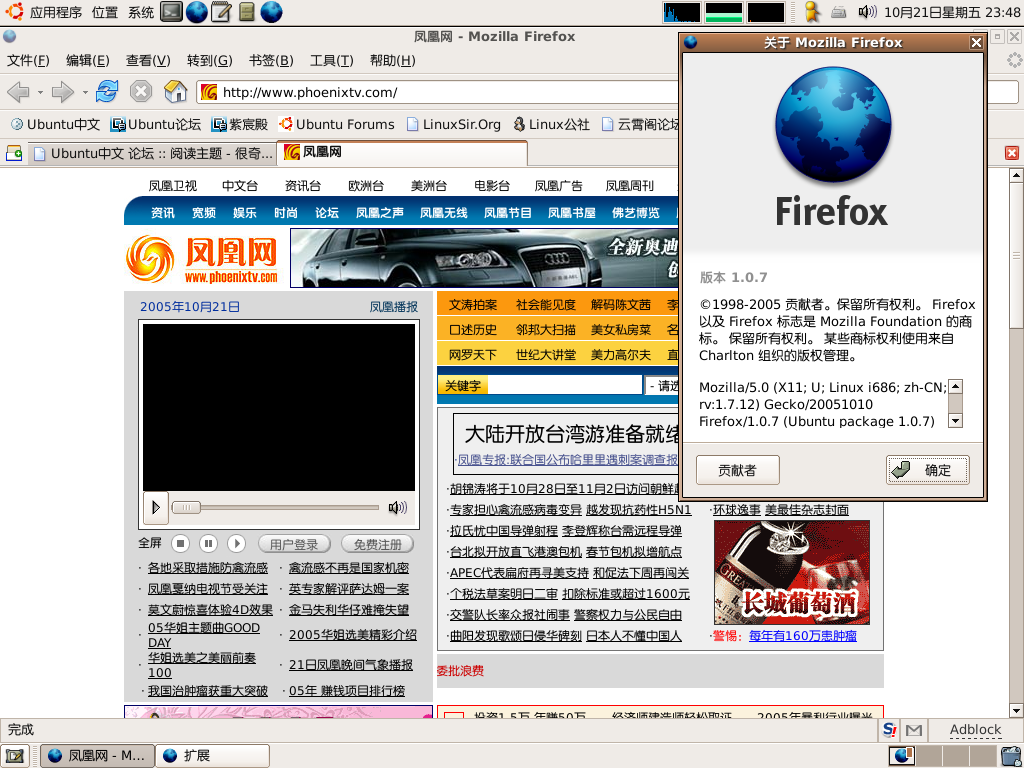Open the Ubuntu logo main menu

pyautogui.click(x=14, y=11)
